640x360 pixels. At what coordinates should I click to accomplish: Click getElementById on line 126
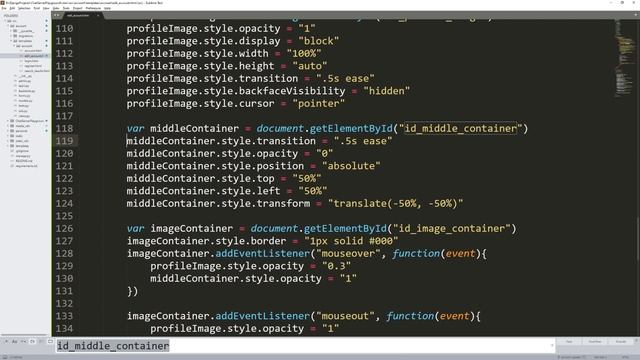pyautogui.click(x=345, y=229)
